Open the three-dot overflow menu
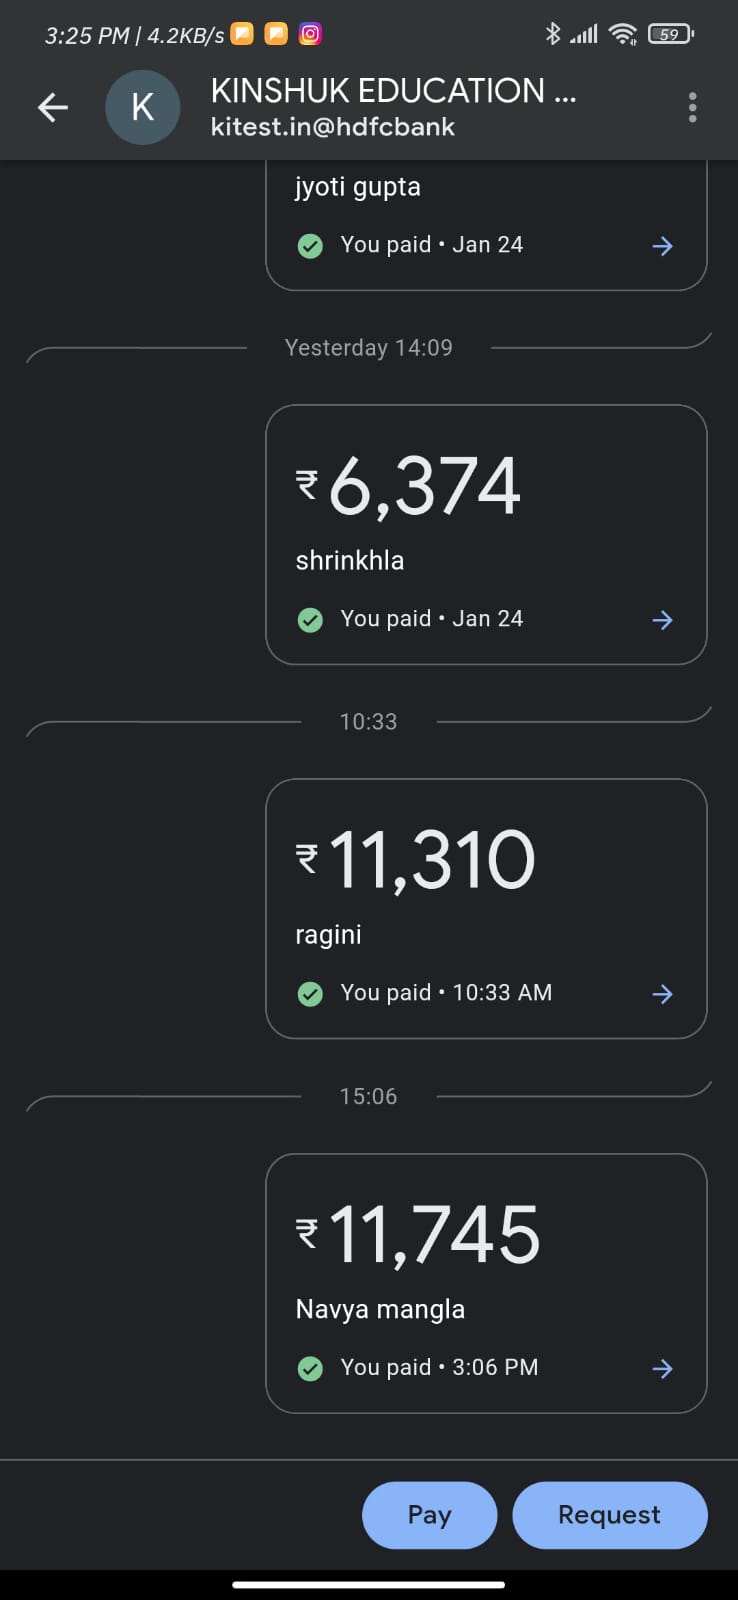The width and height of the screenshot is (738, 1600). coord(692,107)
